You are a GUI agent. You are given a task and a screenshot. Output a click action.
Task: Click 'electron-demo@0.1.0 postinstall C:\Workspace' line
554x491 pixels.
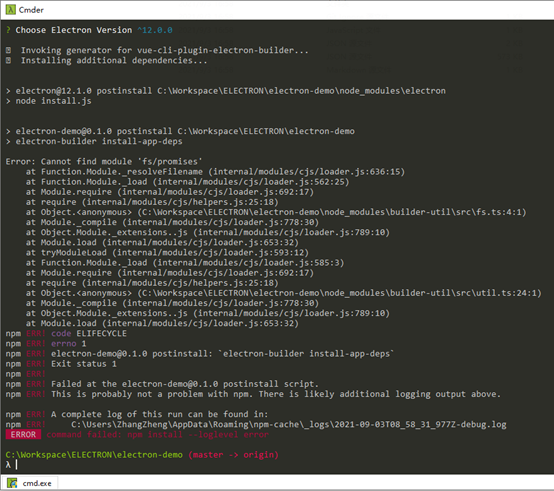pyautogui.click(x=180, y=131)
